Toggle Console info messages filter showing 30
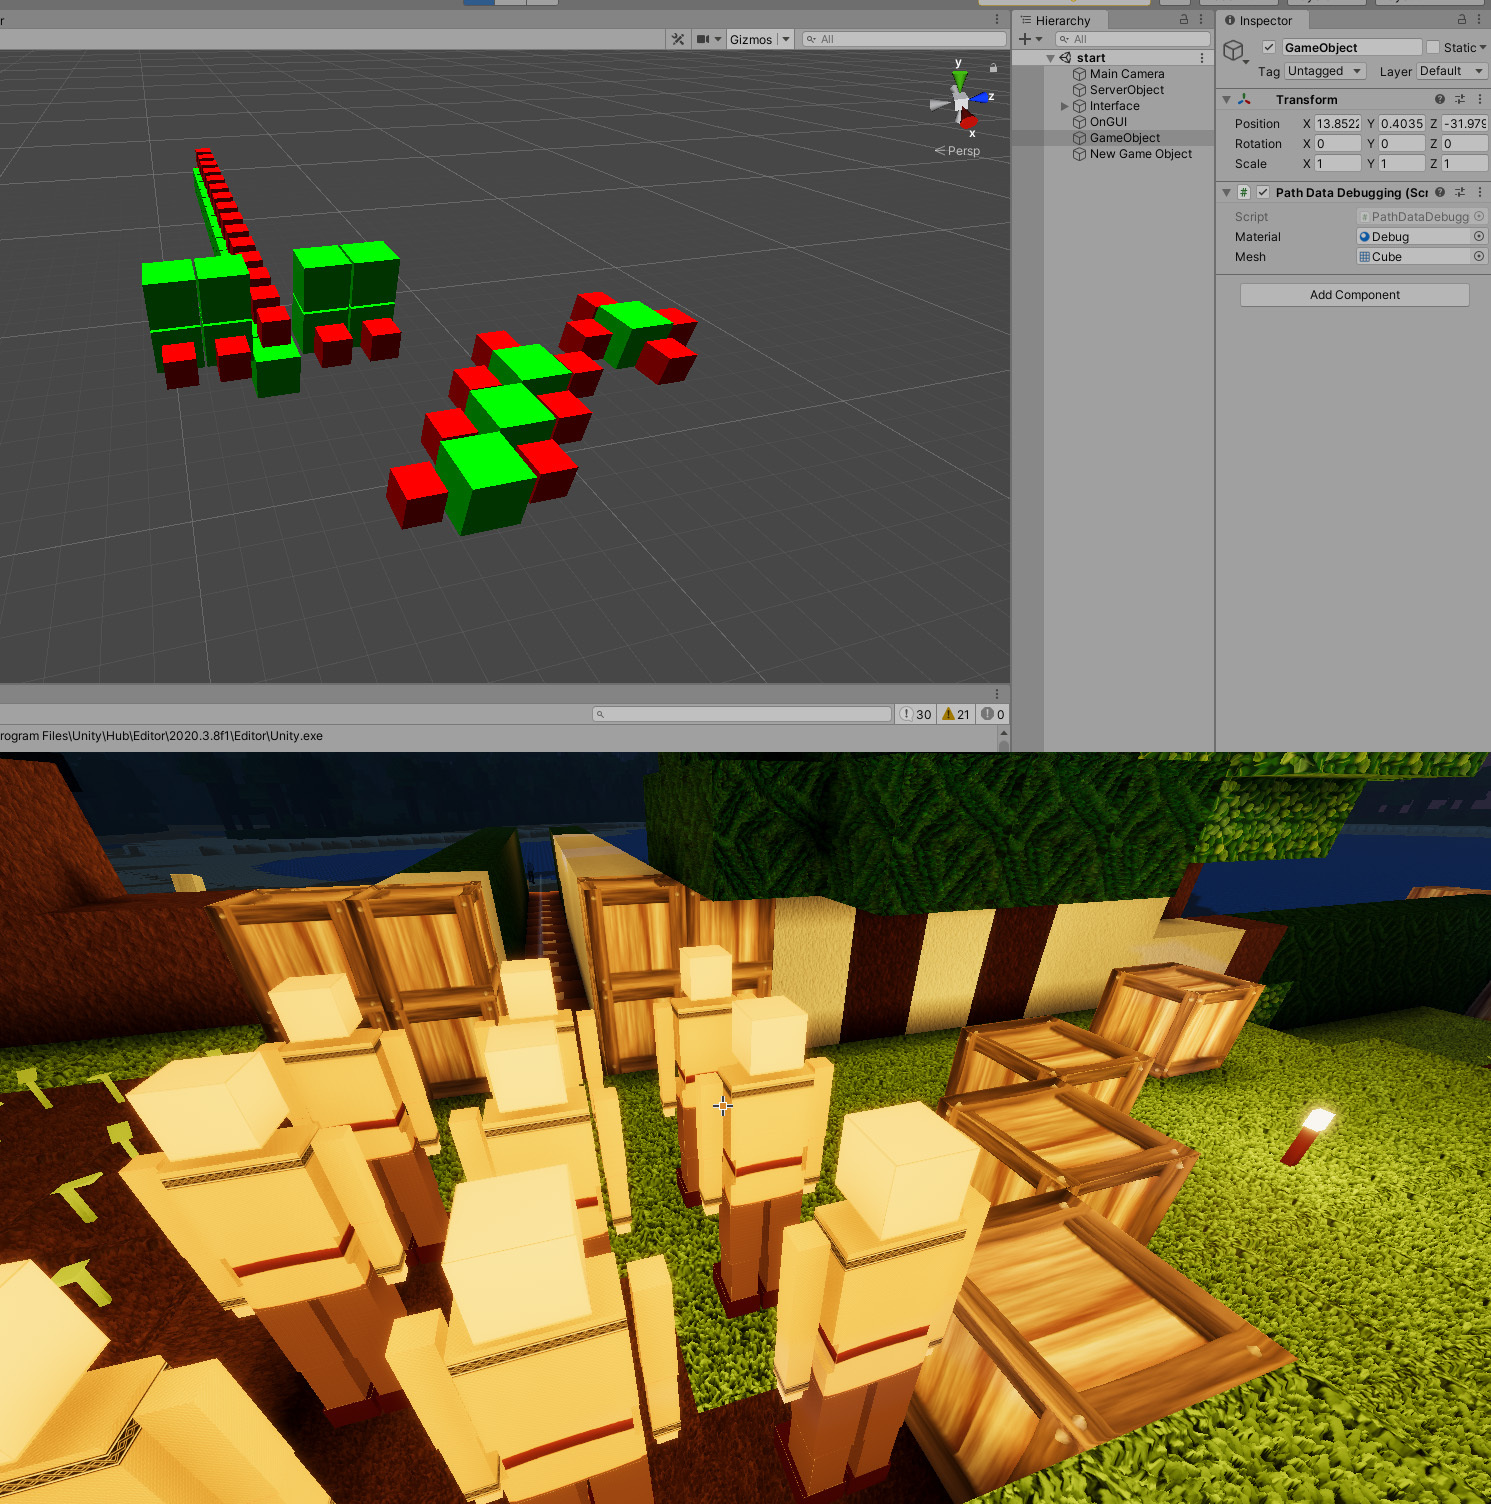The image size is (1491, 1504). tap(916, 714)
